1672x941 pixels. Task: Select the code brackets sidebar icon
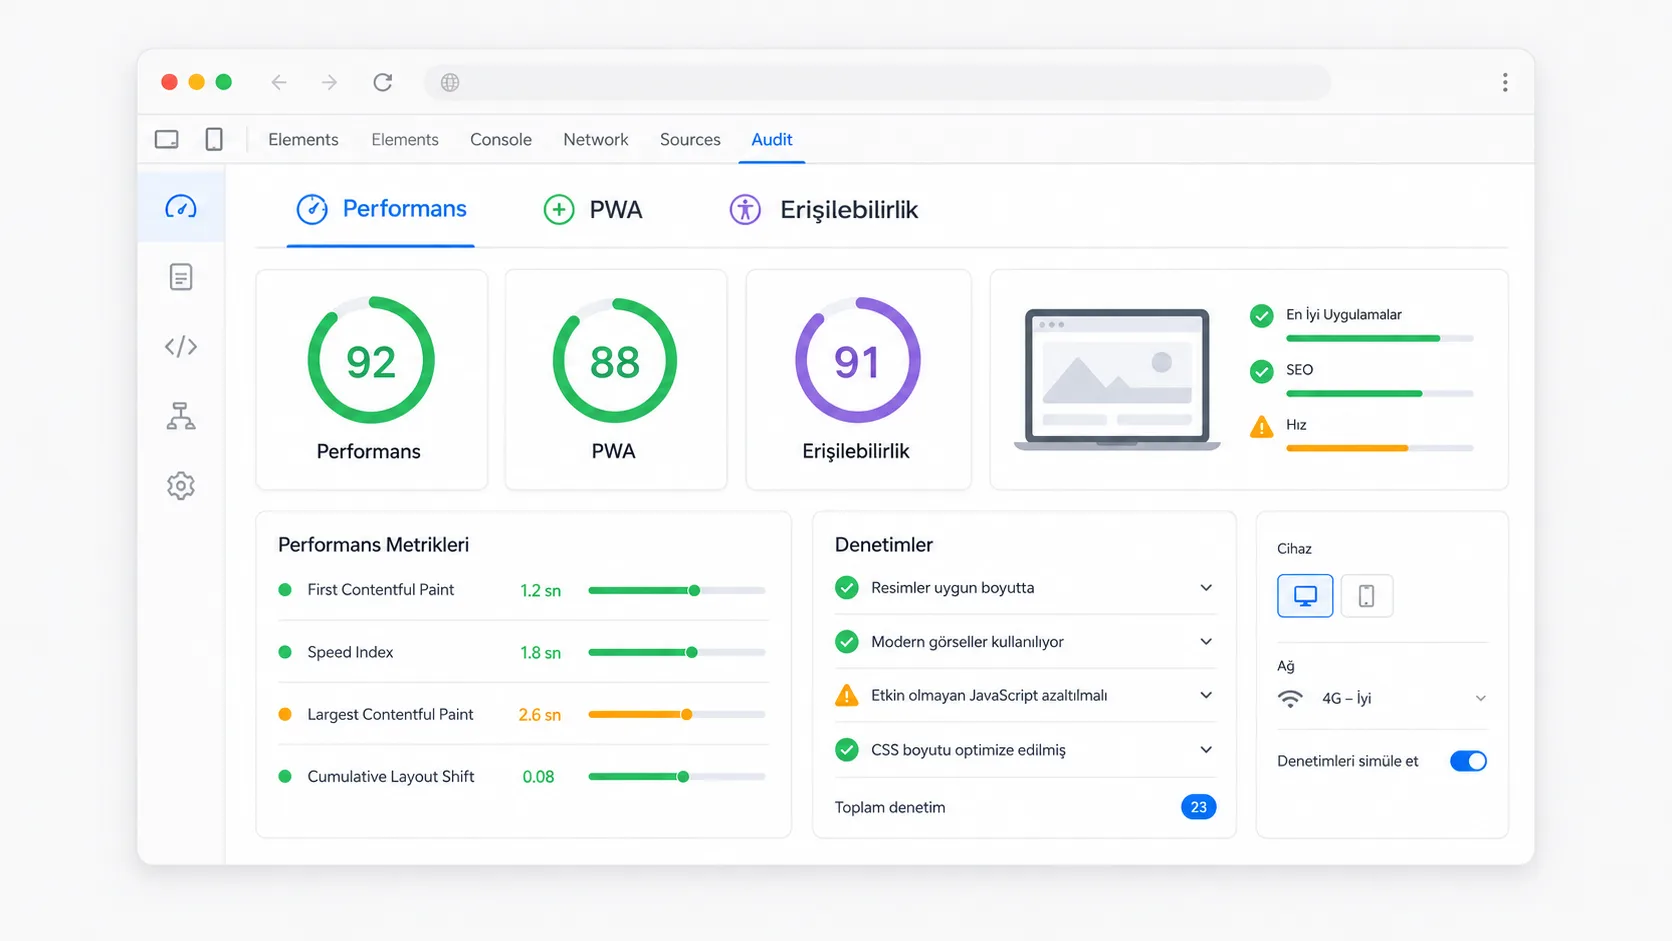pos(181,346)
